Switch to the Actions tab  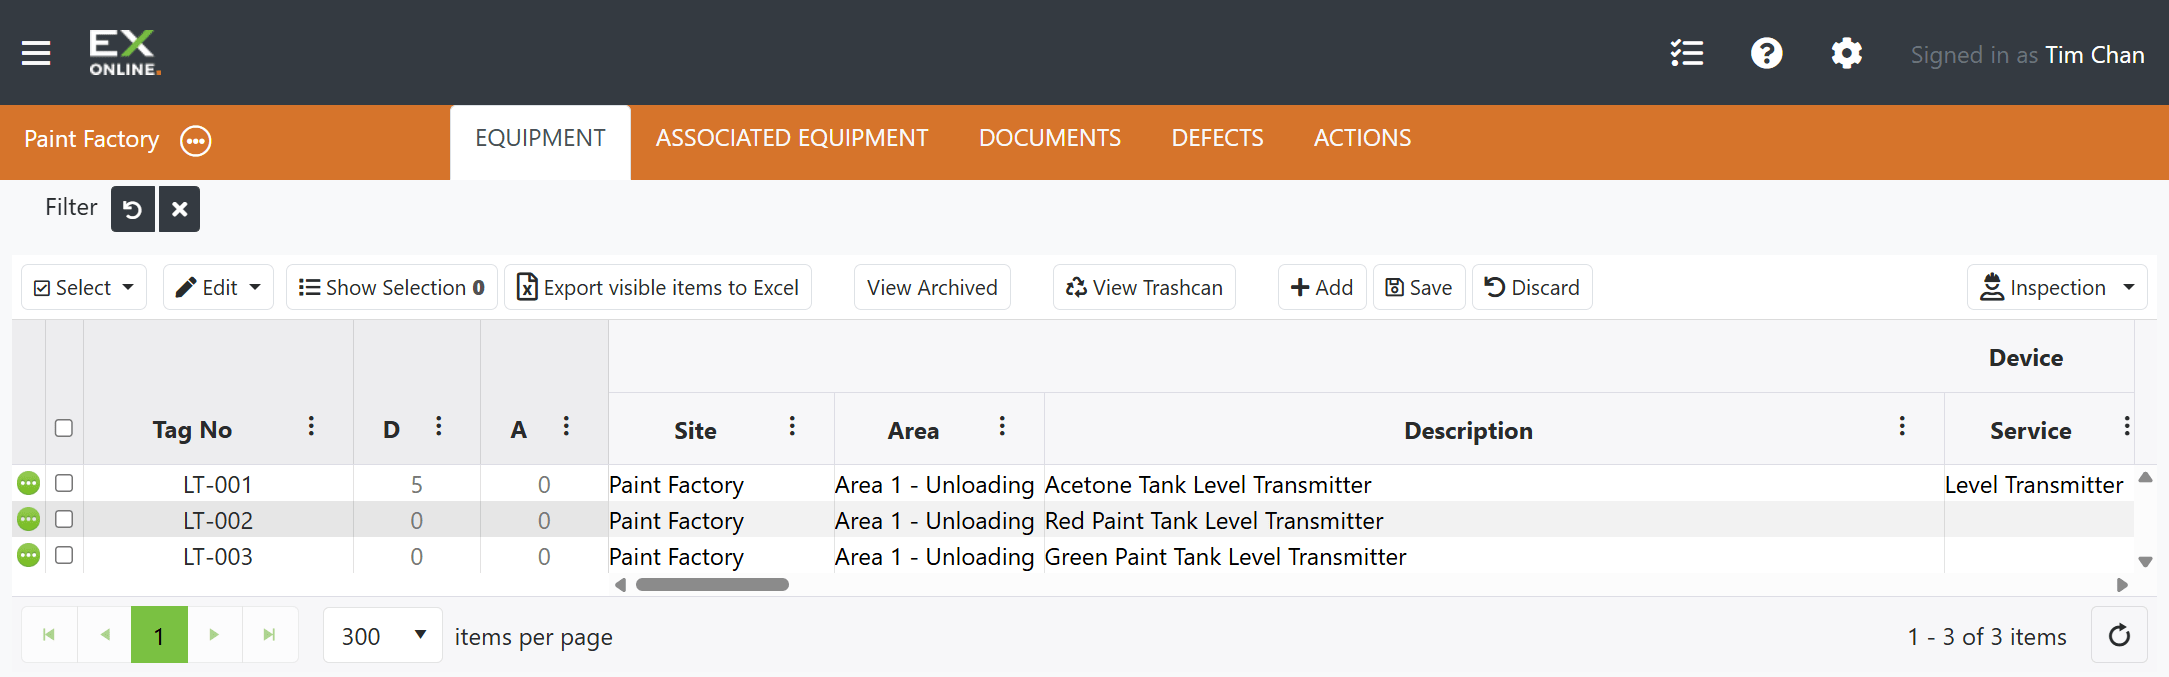coord(1362,139)
